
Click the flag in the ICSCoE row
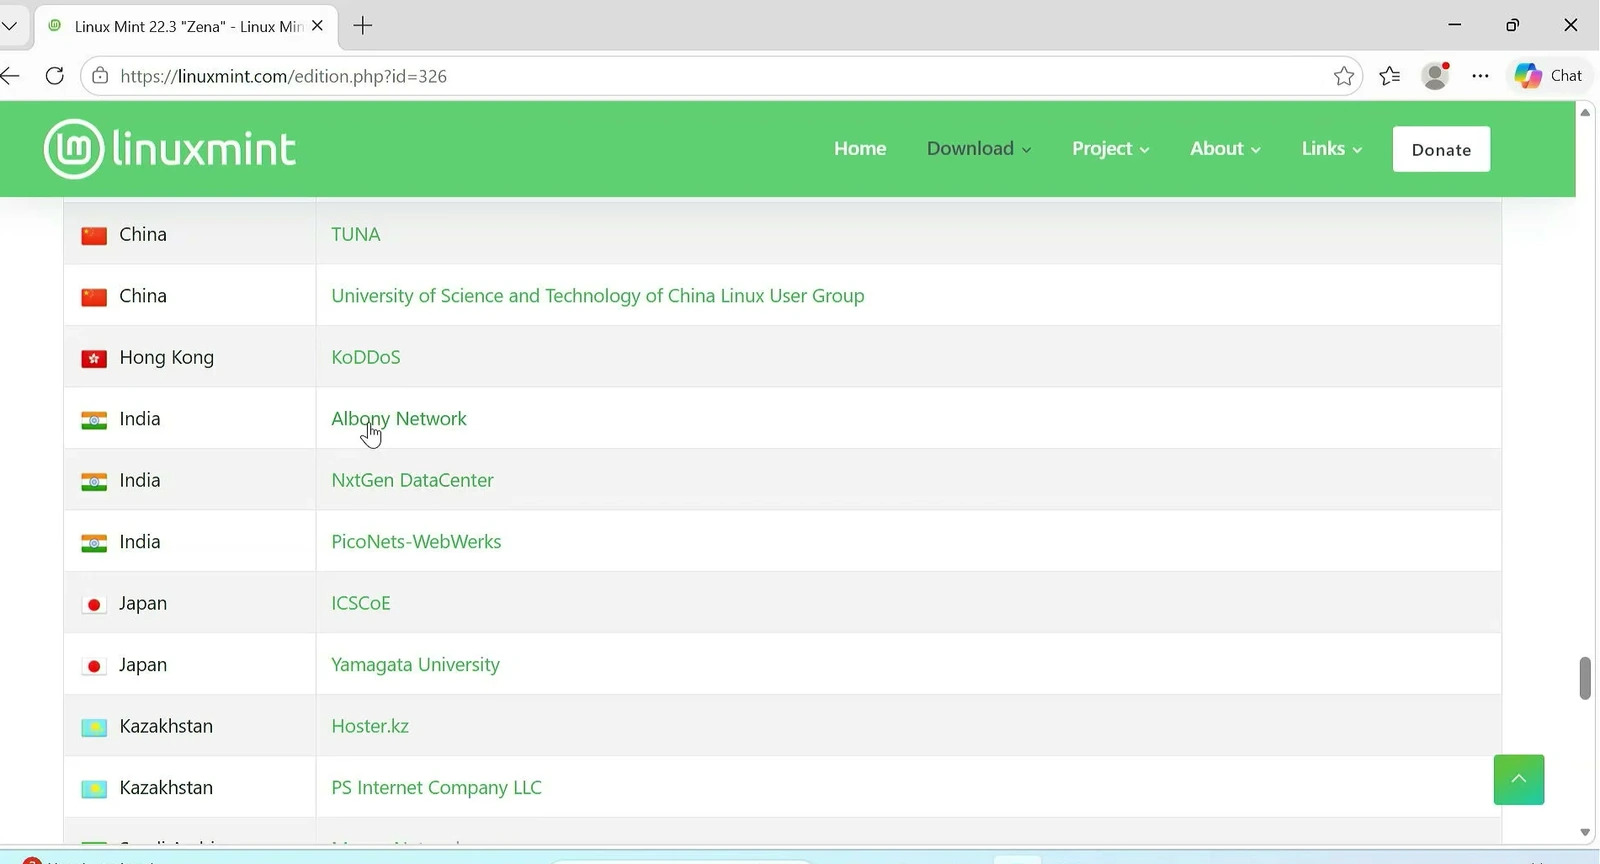click(x=94, y=605)
